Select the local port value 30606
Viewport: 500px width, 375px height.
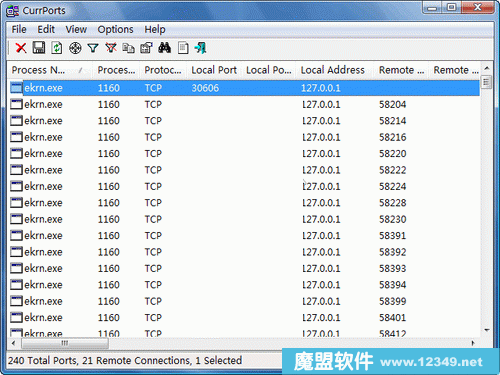tap(205, 88)
